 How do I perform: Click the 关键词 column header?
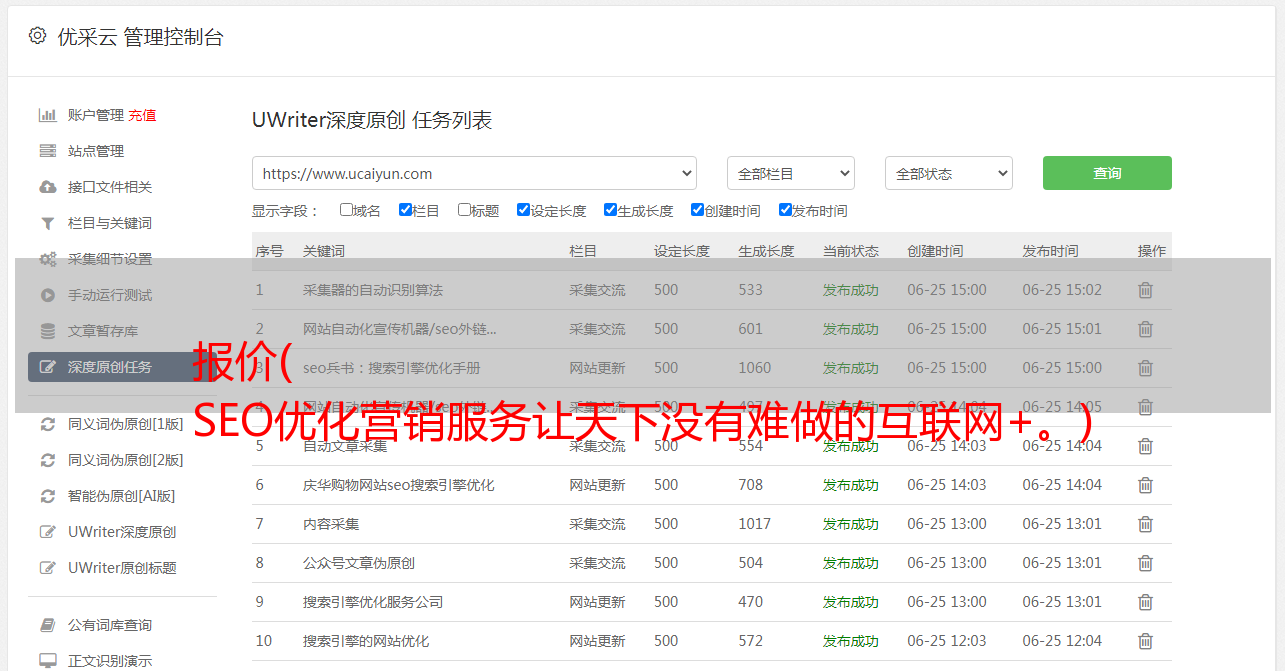pyautogui.click(x=324, y=251)
